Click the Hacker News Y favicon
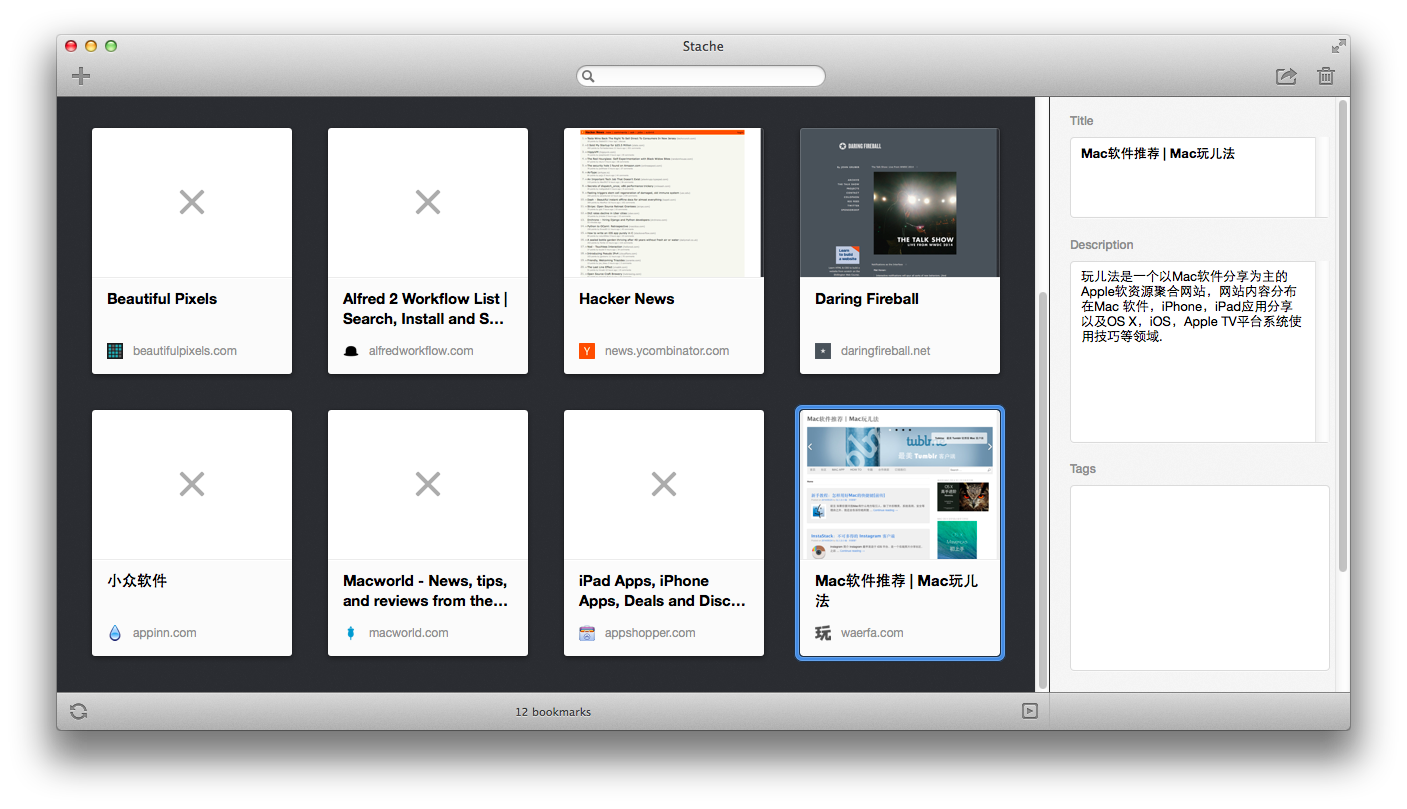The width and height of the screenshot is (1407, 809). pyautogui.click(x=587, y=351)
